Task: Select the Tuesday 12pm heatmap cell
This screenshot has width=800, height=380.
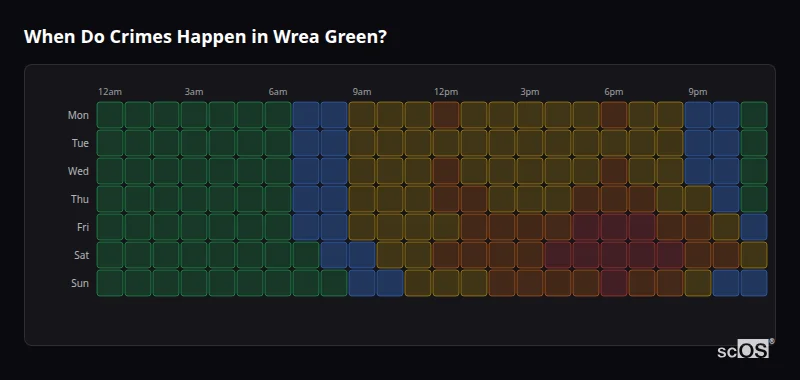Action: tap(446, 143)
